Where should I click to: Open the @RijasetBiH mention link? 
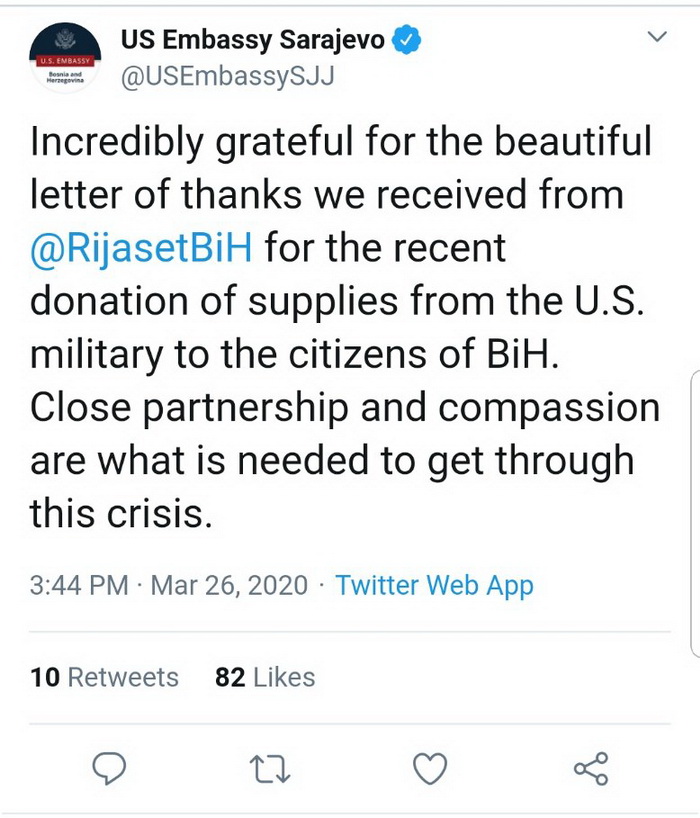141,247
